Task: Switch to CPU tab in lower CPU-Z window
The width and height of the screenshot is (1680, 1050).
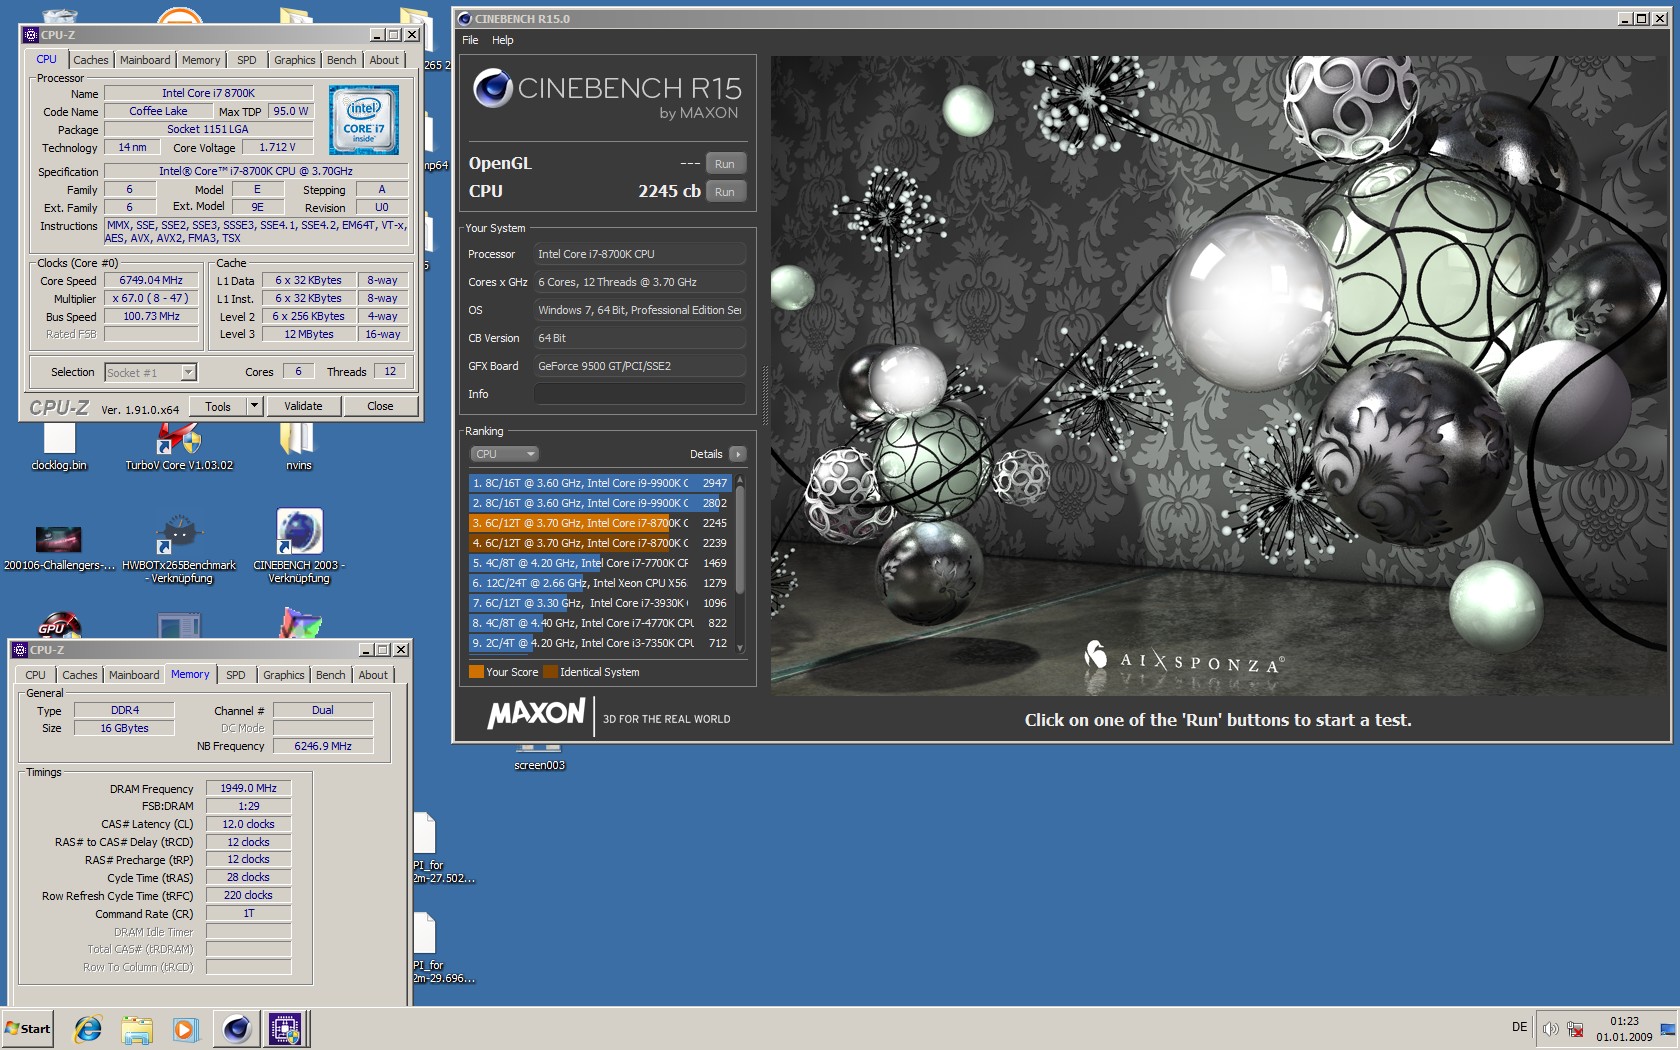Action: tap(35, 675)
